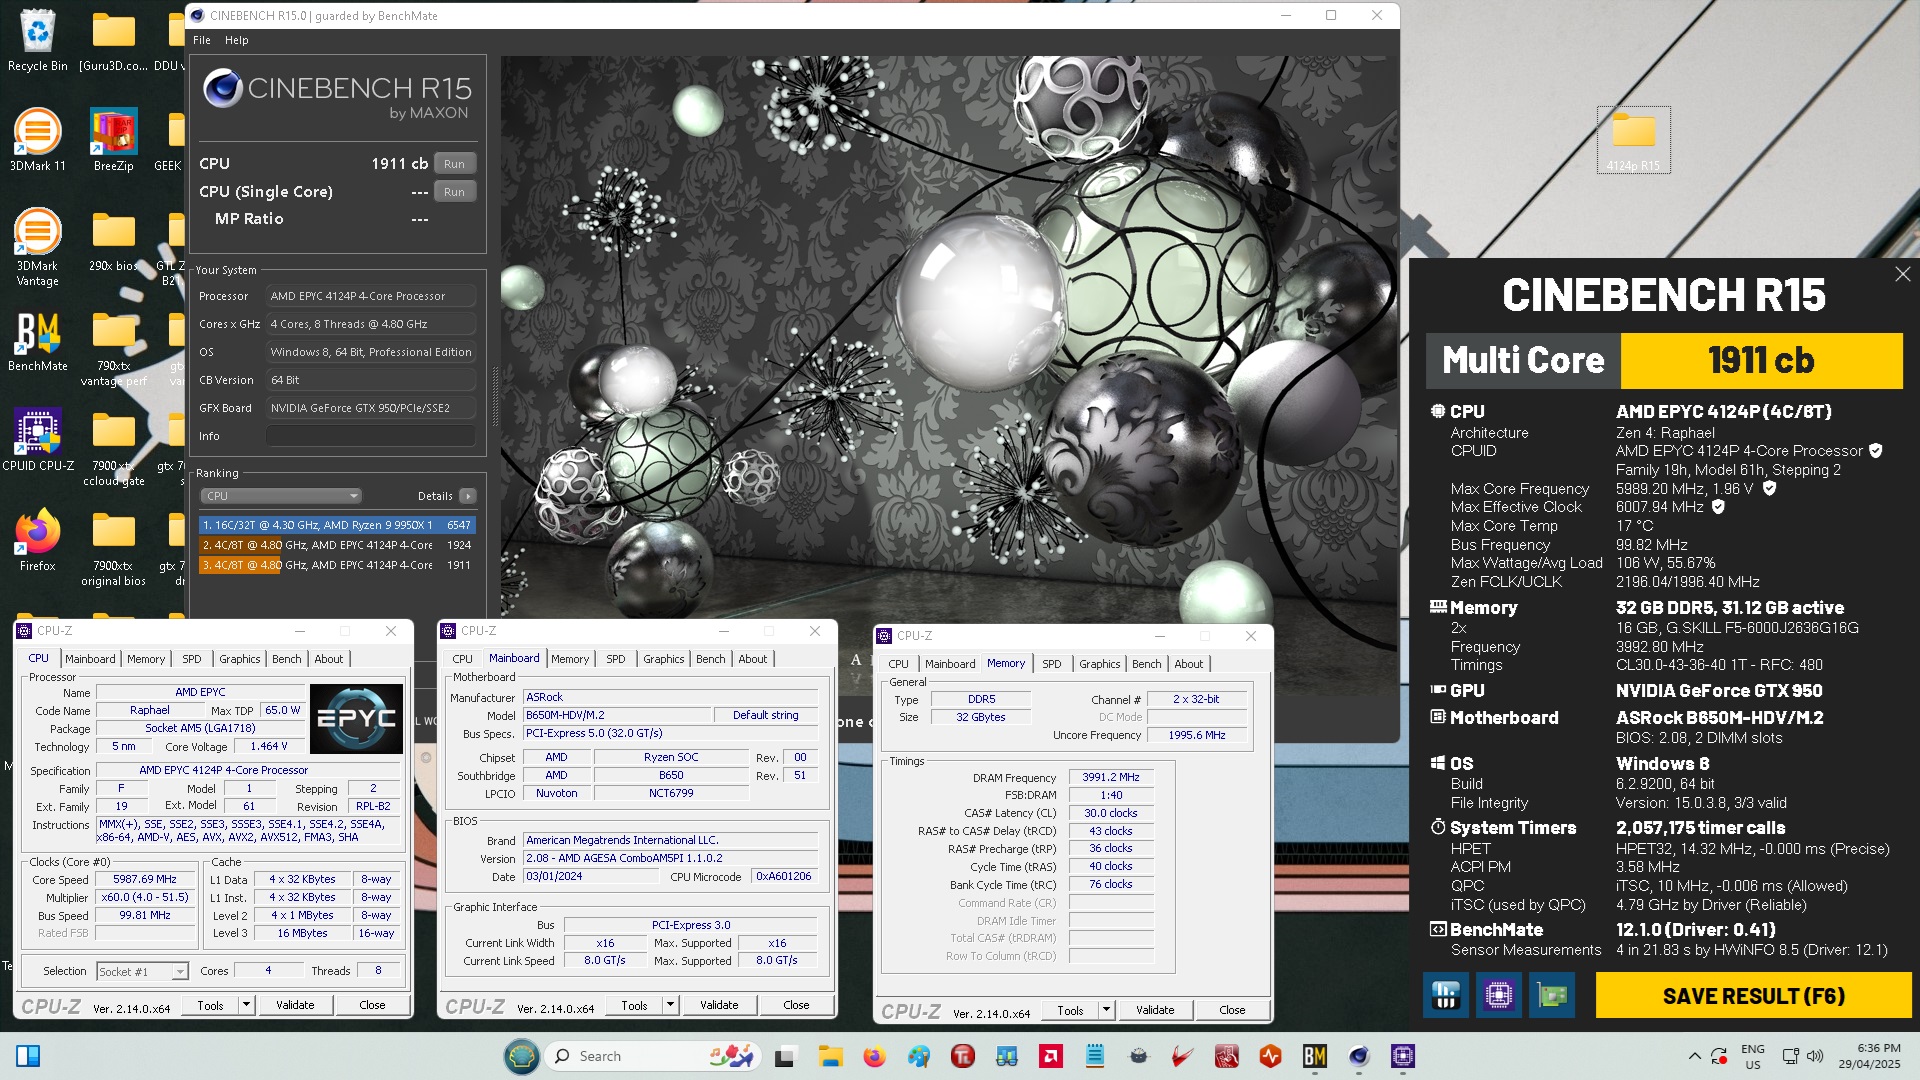Viewport: 1920px width, 1080px height.
Task: Open Paint palette icon on taskbar
Action: 918,1056
